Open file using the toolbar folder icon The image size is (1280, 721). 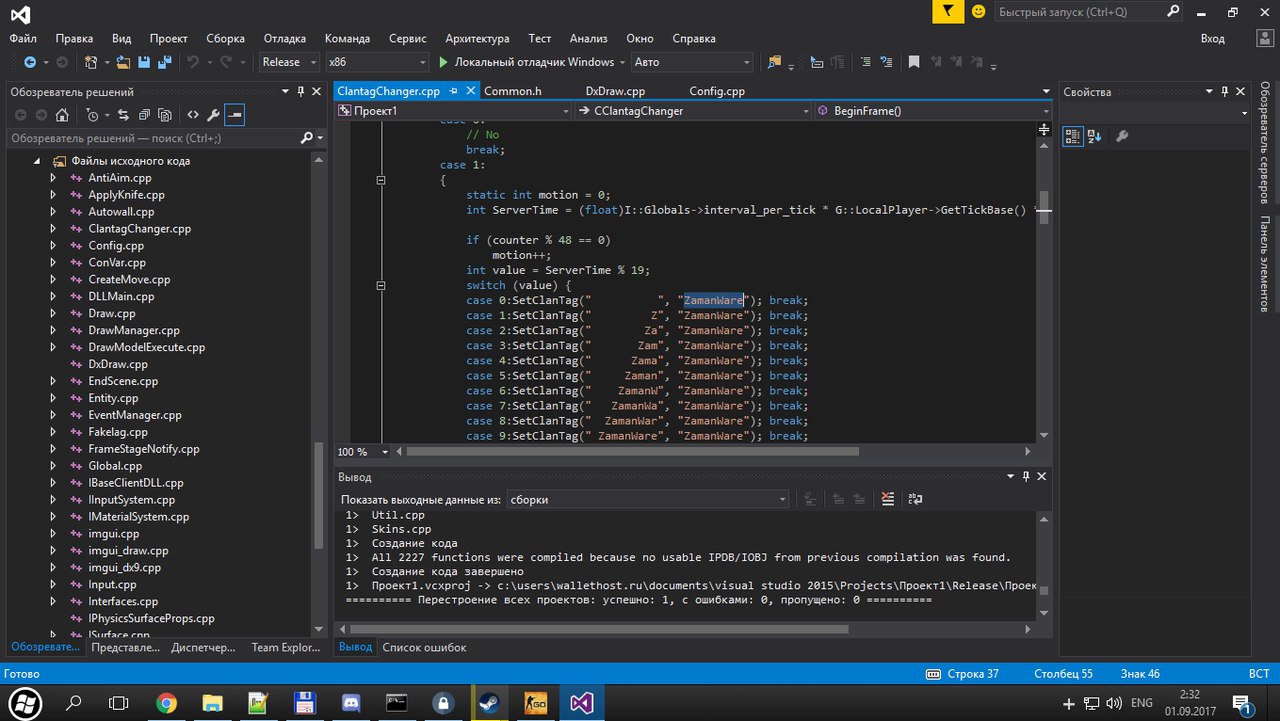123,62
